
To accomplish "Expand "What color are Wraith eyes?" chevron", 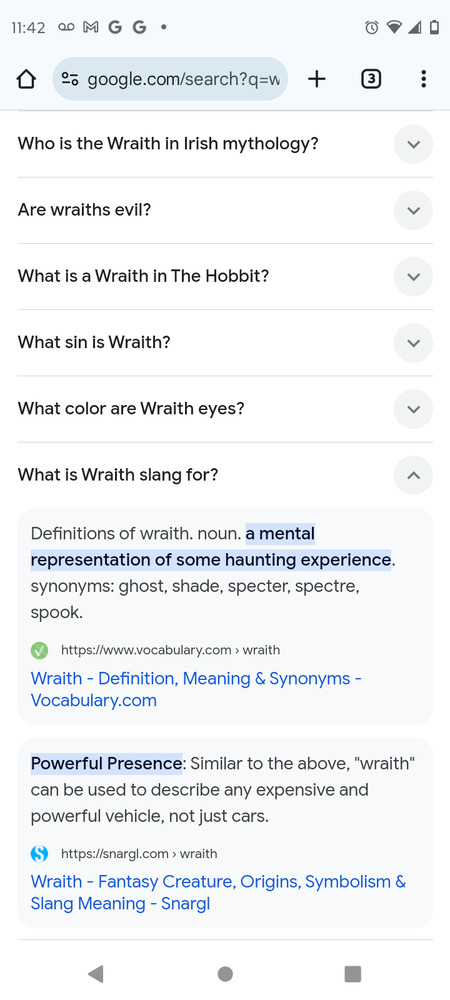I will [414, 409].
